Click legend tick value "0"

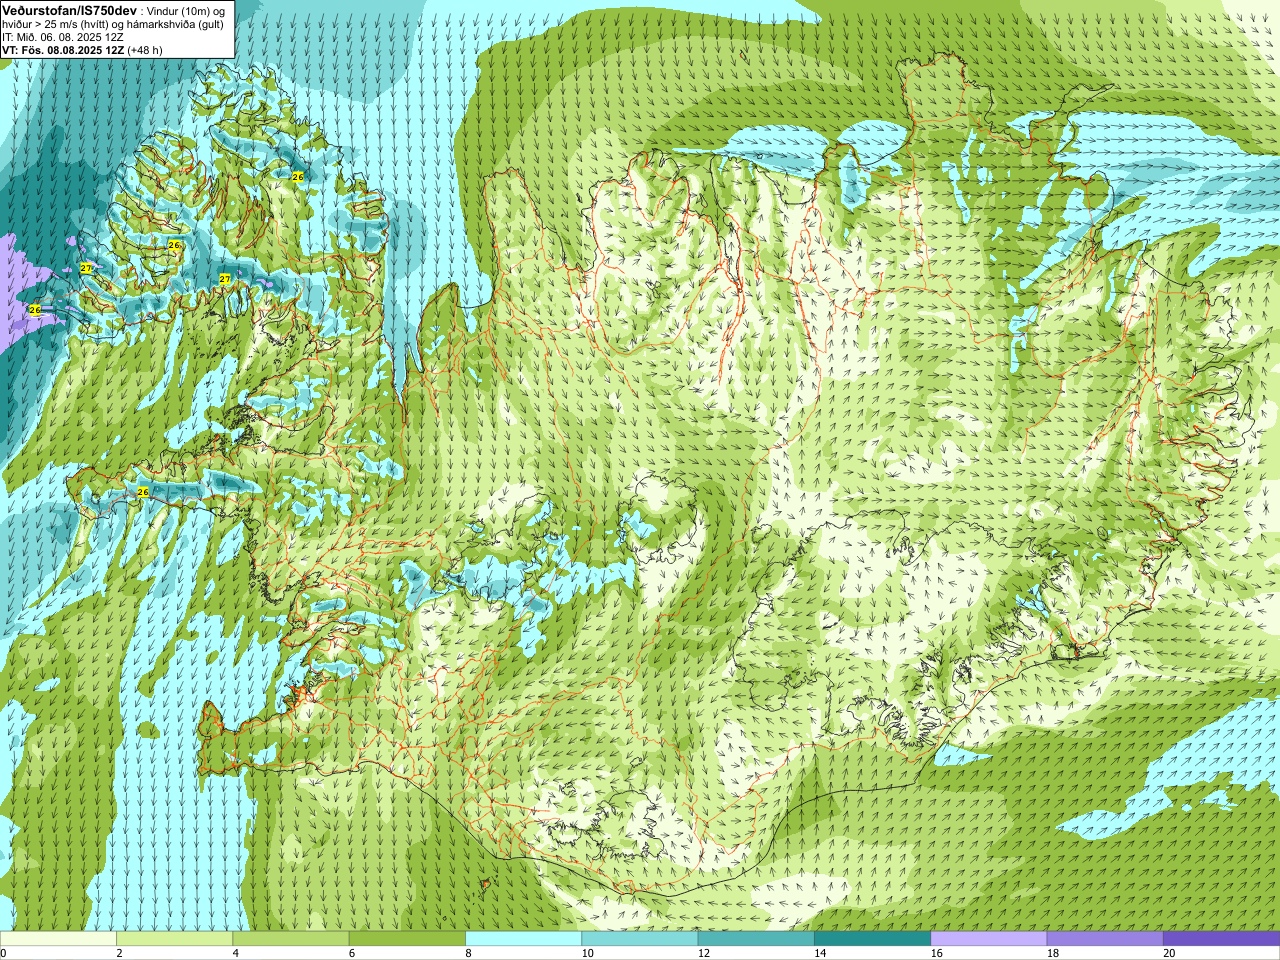[3, 953]
